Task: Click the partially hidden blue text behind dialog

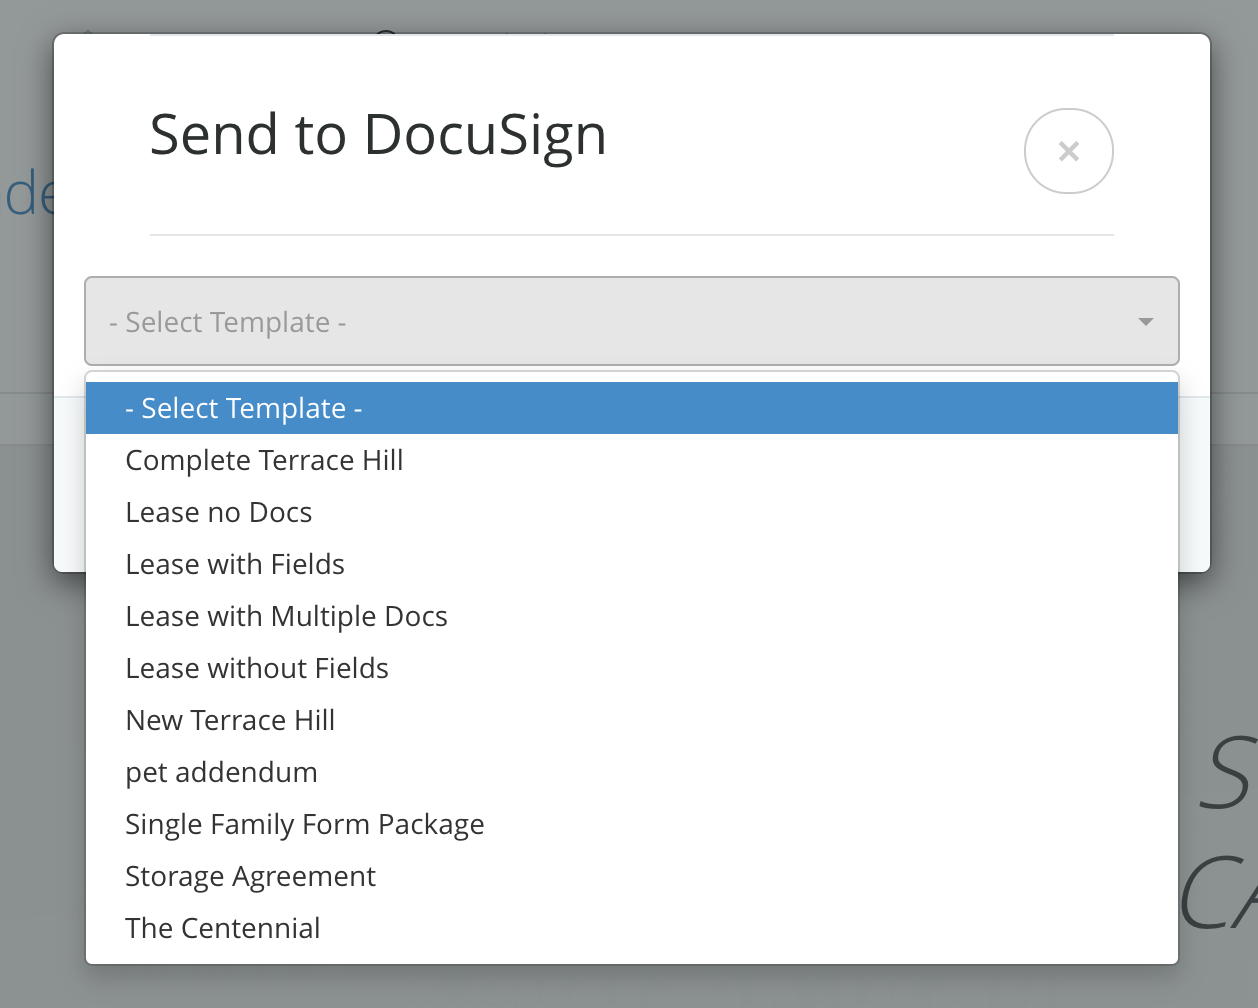Action: (x=28, y=195)
